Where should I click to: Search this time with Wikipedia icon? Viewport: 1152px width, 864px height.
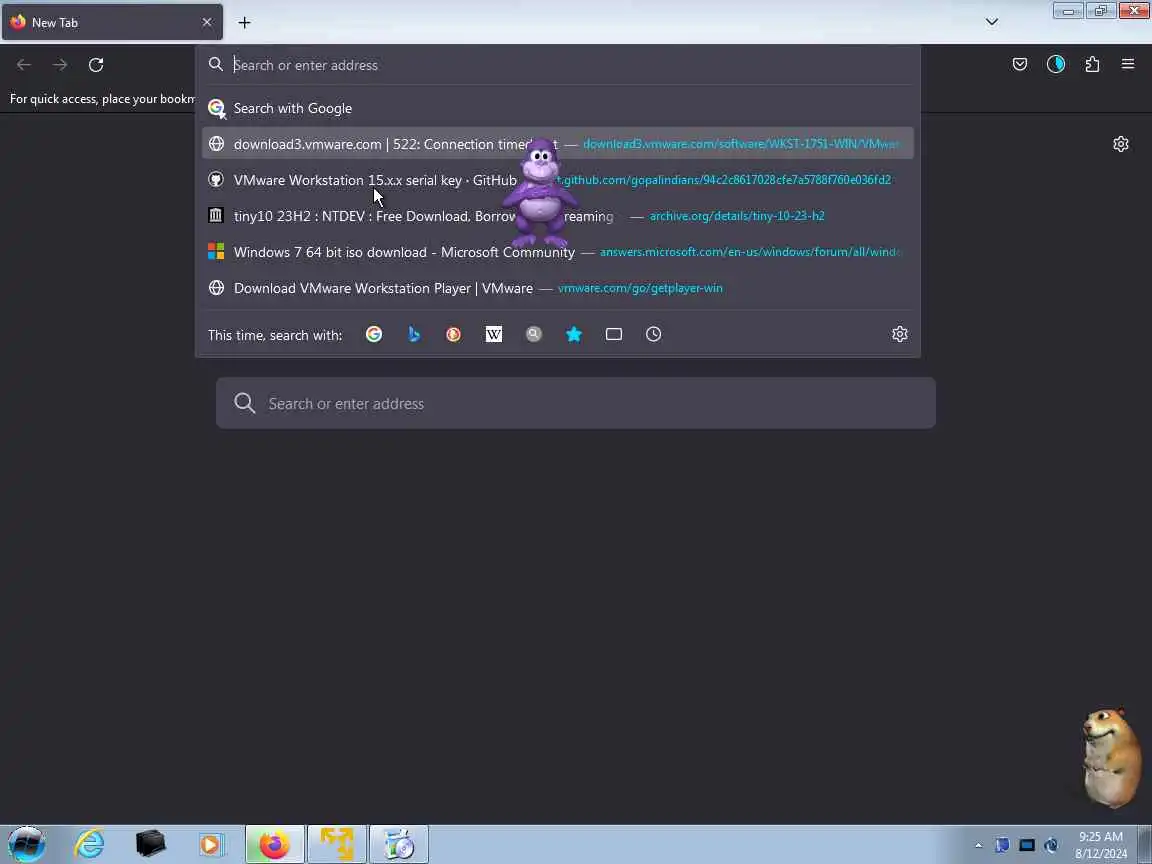pos(494,334)
